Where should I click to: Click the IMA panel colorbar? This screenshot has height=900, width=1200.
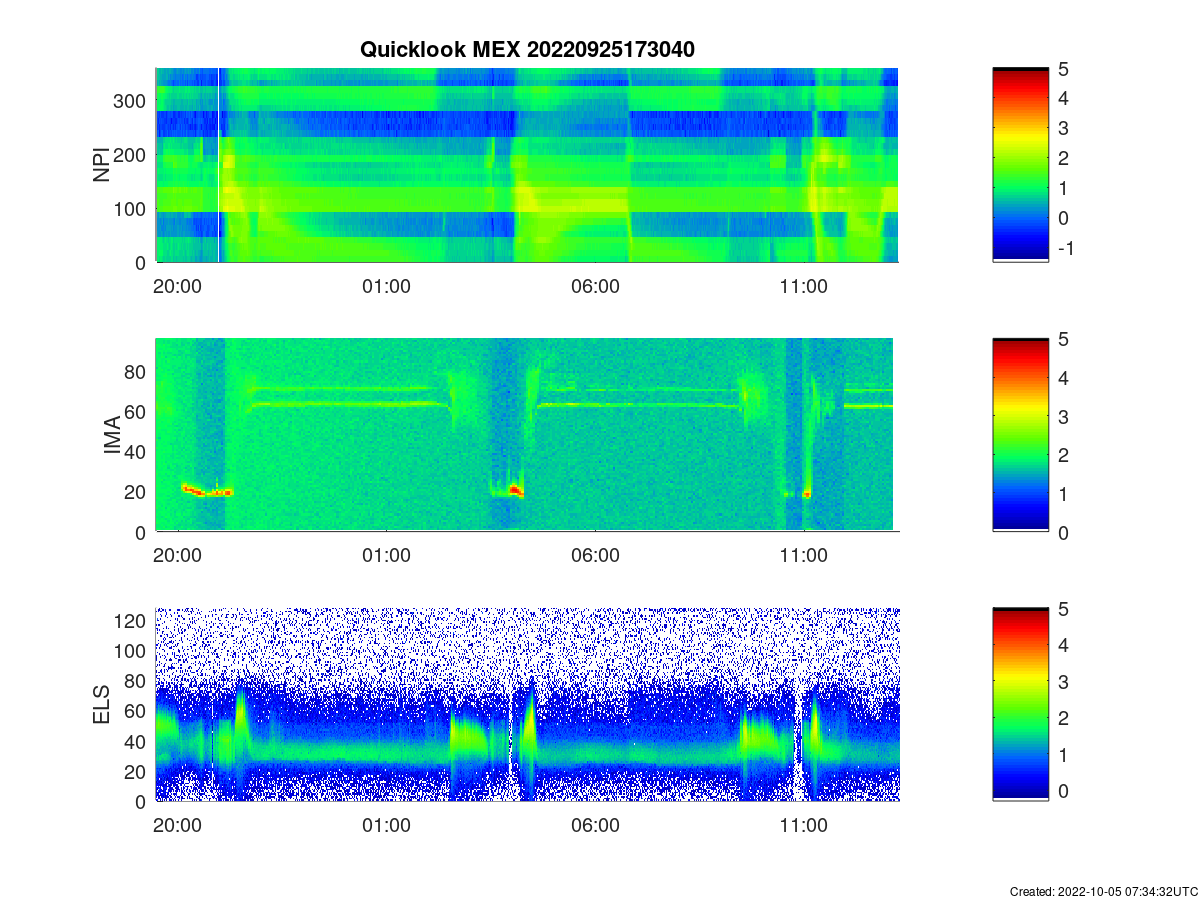pos(1020,435)
